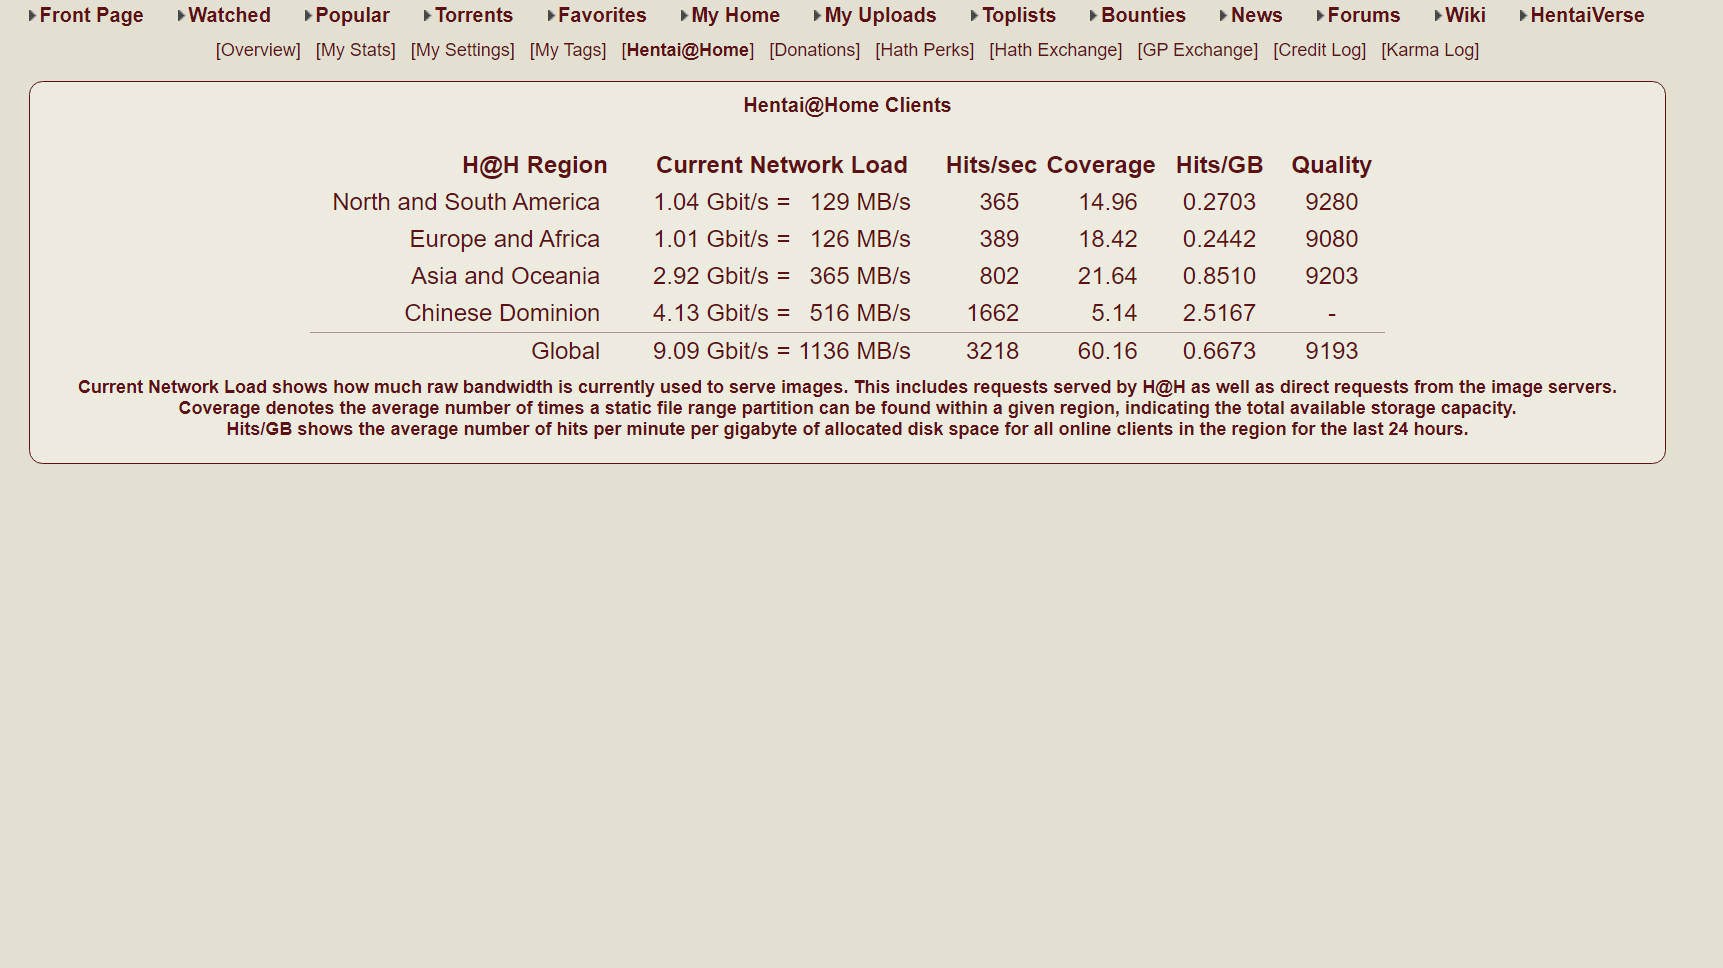
Task: Click the quality value '9280'
Action: [1331, 202]
